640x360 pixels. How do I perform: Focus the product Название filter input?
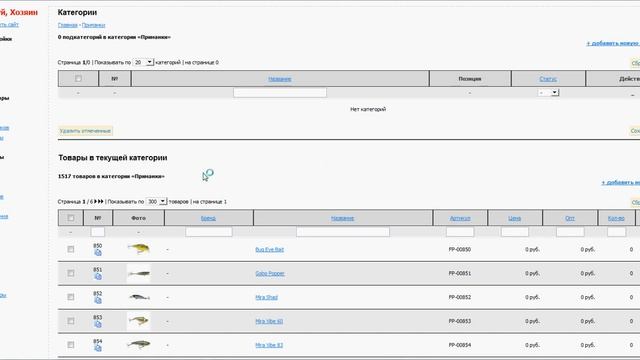tap(343, 232)
